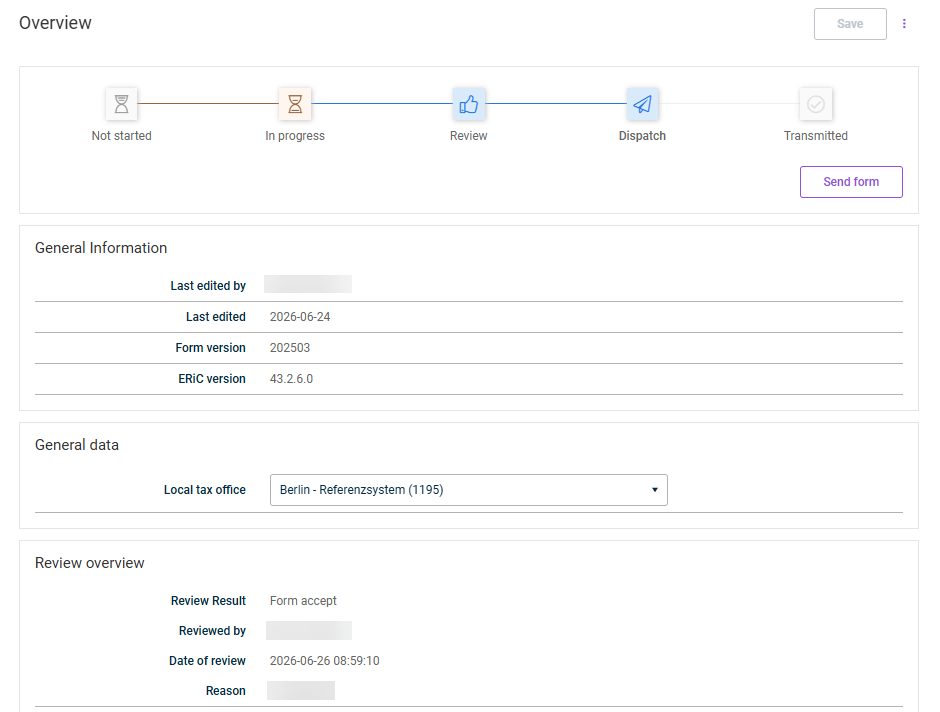Click the Reviewed by label

212,631
